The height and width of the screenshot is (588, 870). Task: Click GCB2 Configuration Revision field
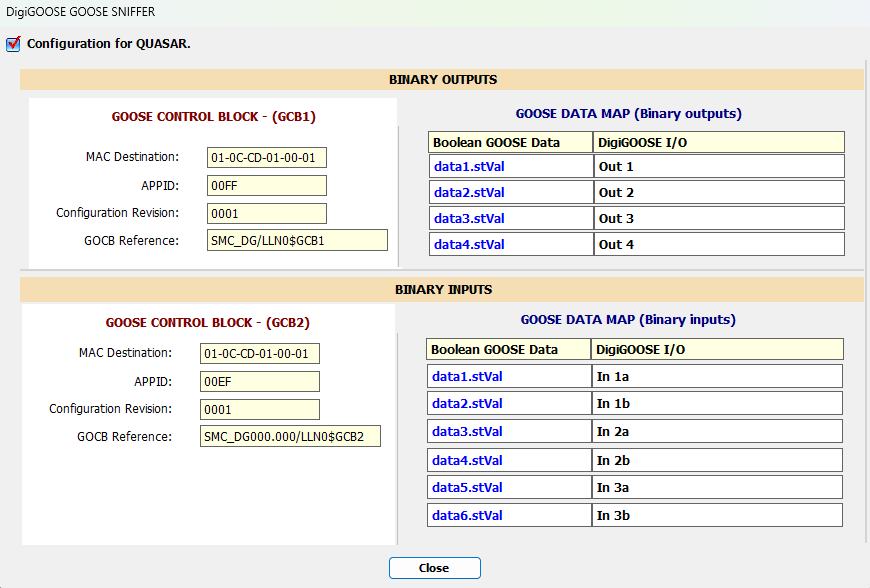260,410
